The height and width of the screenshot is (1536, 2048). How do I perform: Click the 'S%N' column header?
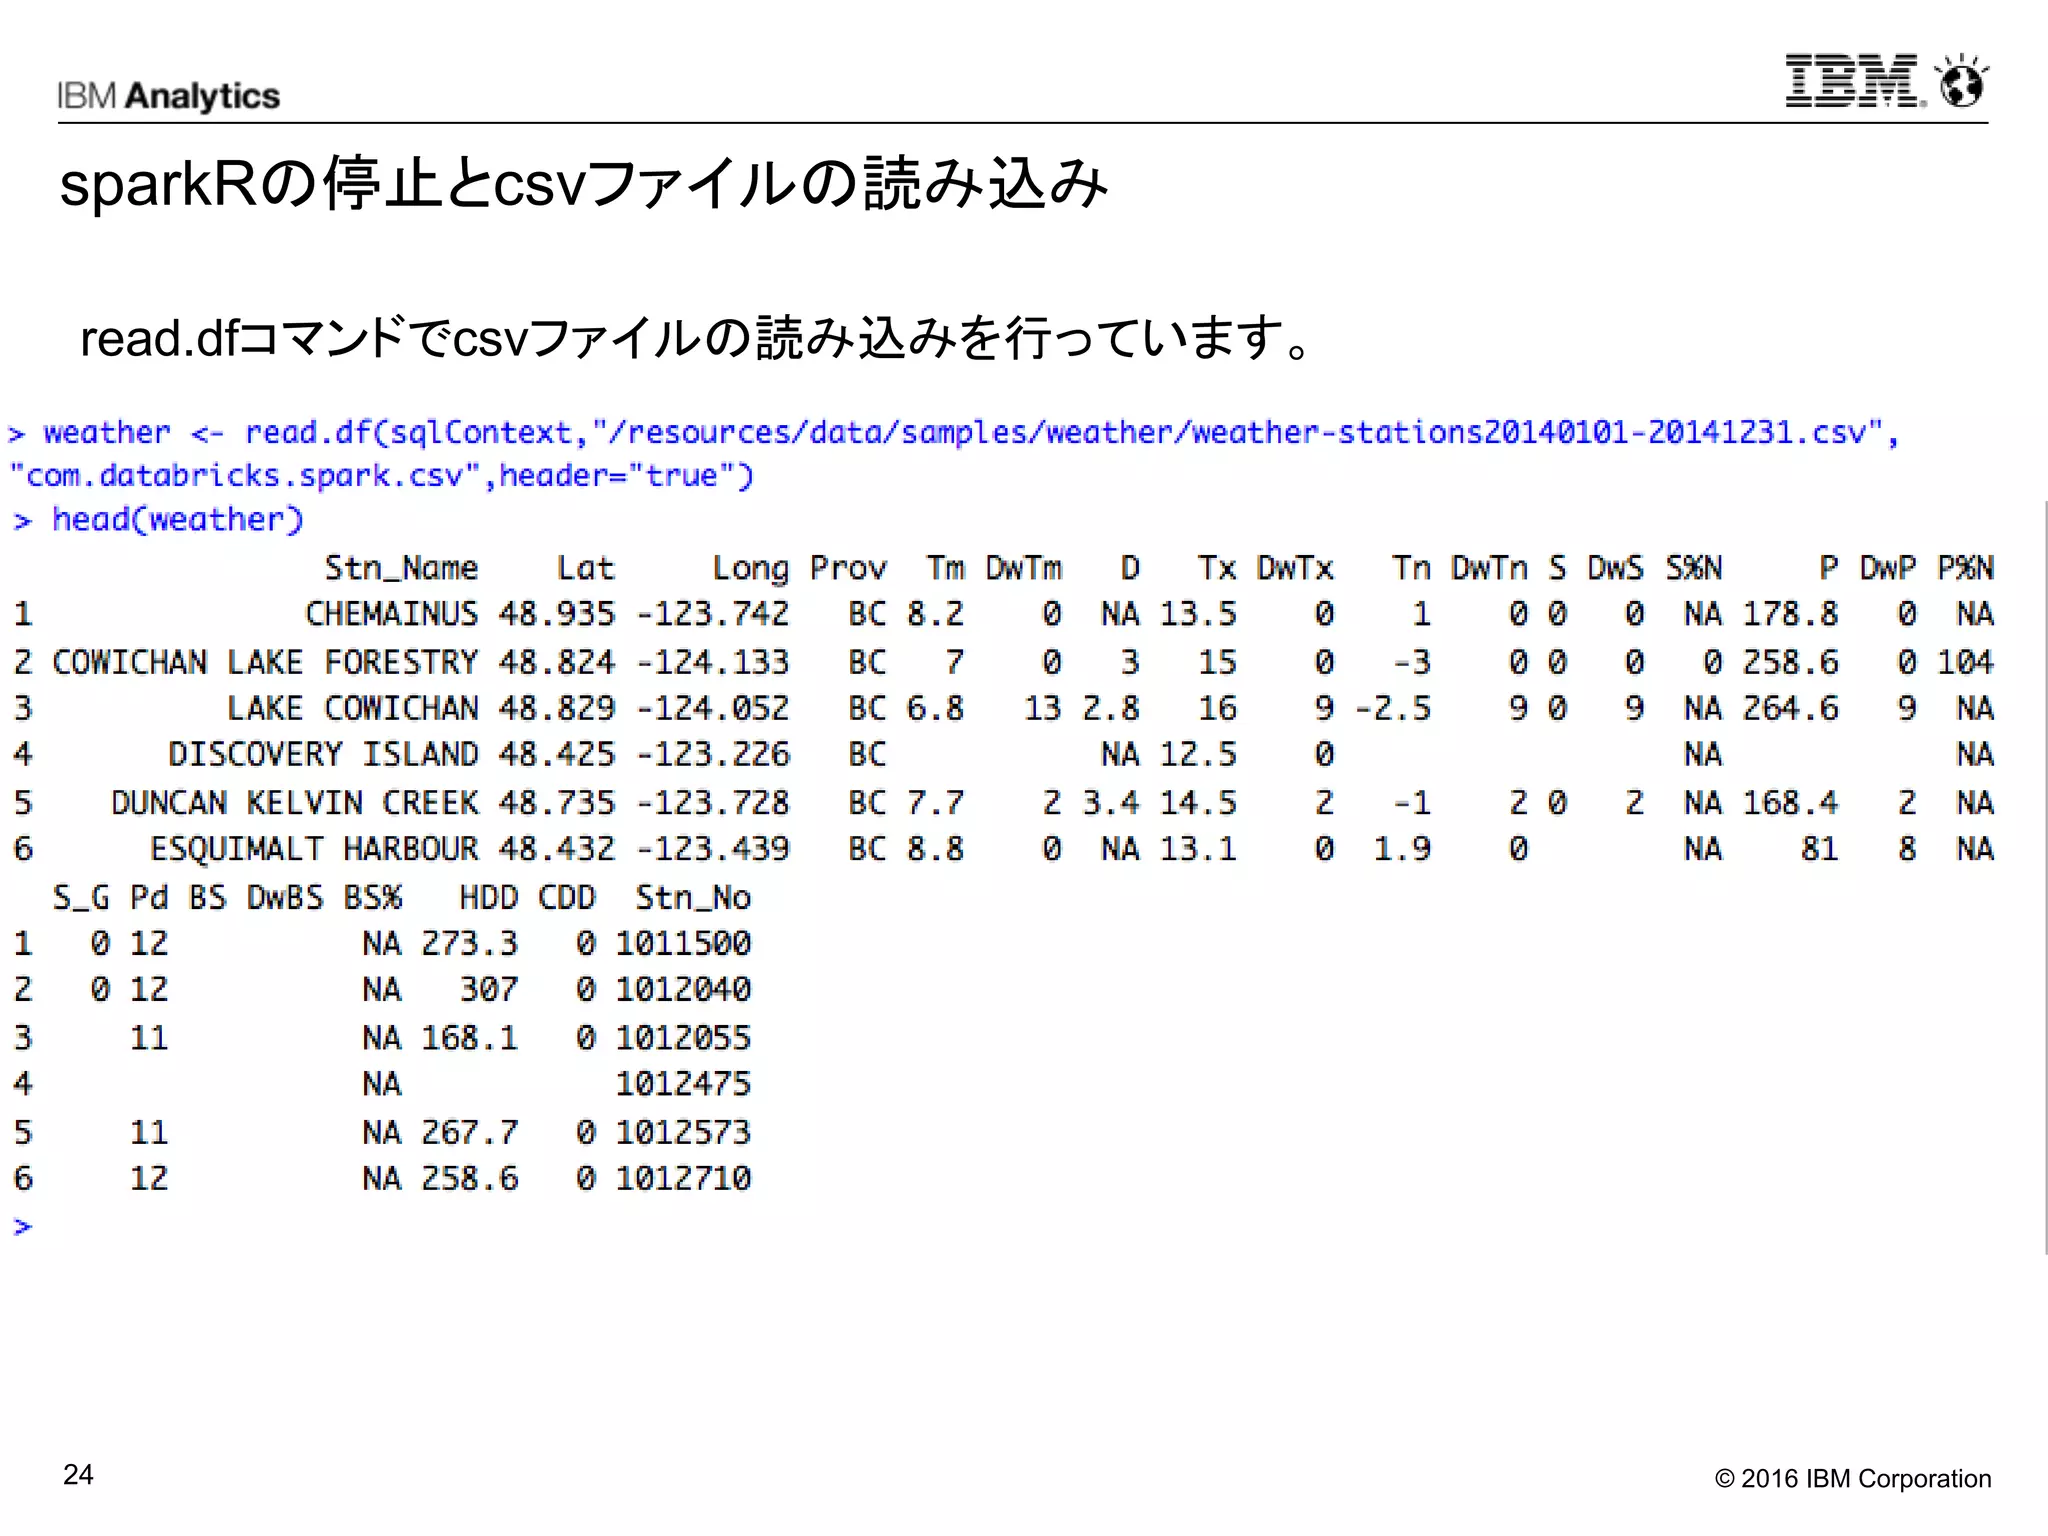click(x=1693, y=568)
